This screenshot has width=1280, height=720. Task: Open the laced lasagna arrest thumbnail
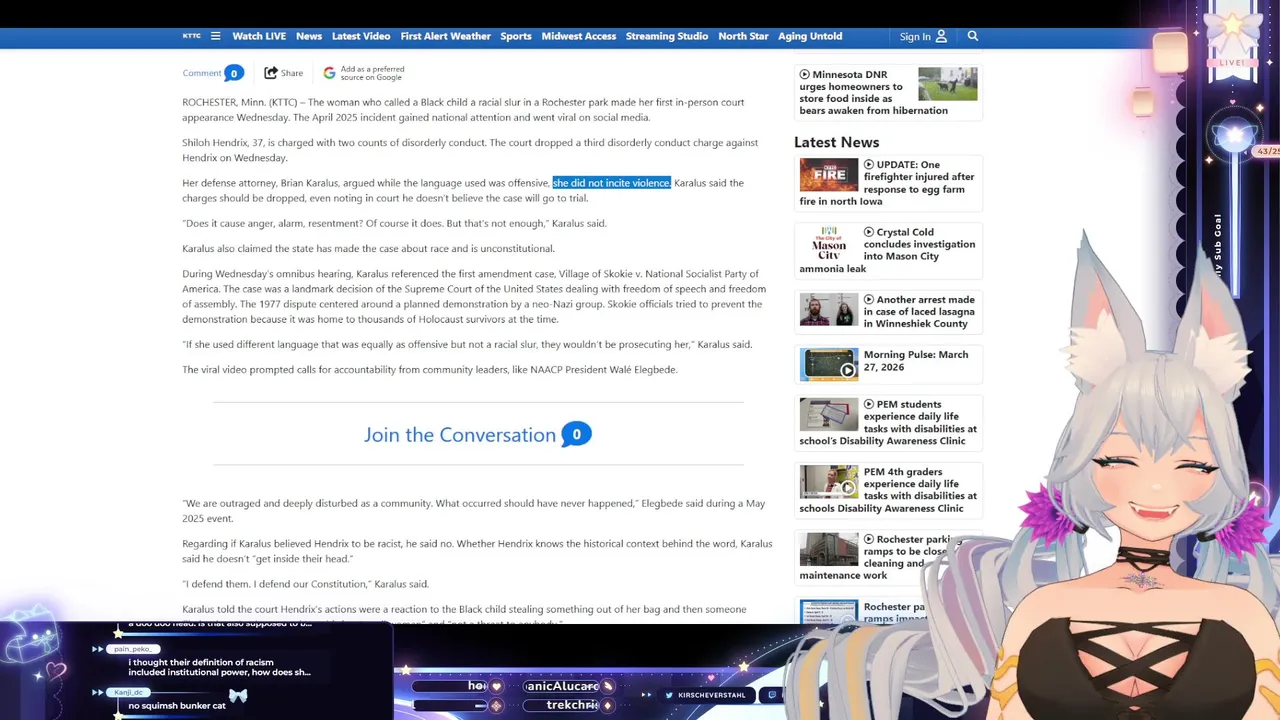point(829,309)
